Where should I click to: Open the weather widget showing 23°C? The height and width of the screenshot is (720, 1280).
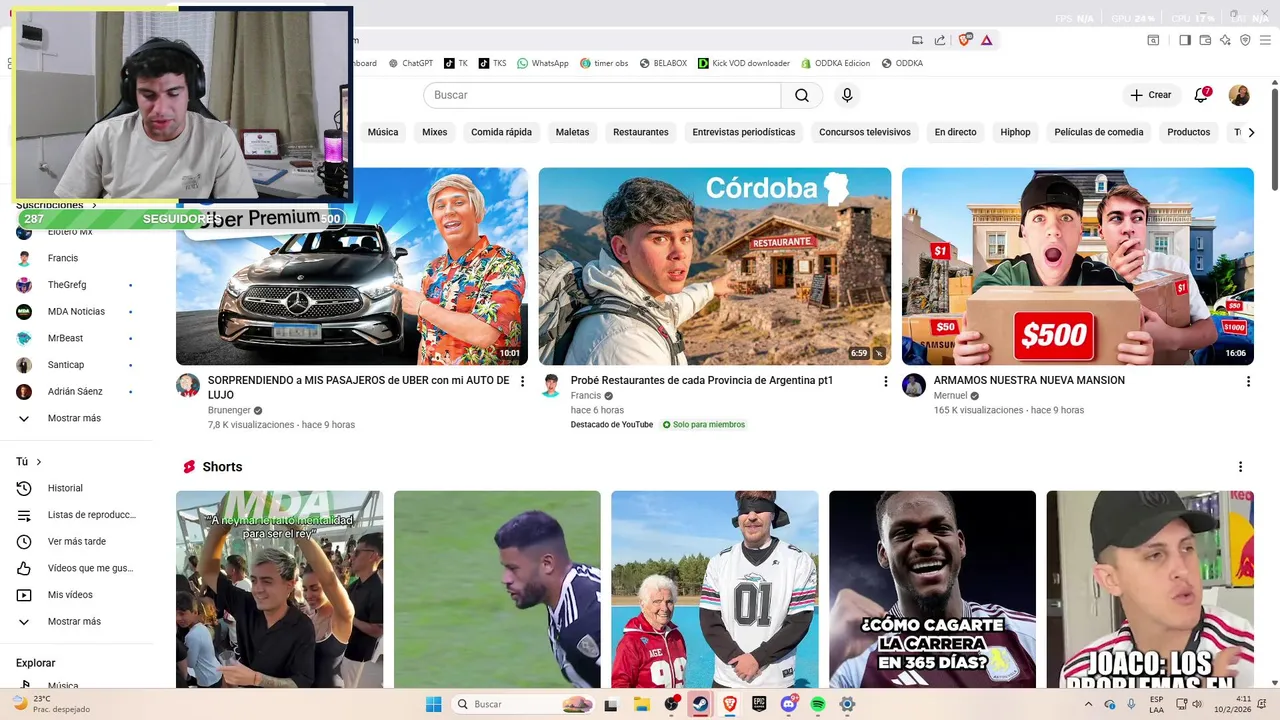(x=49, y=704)
